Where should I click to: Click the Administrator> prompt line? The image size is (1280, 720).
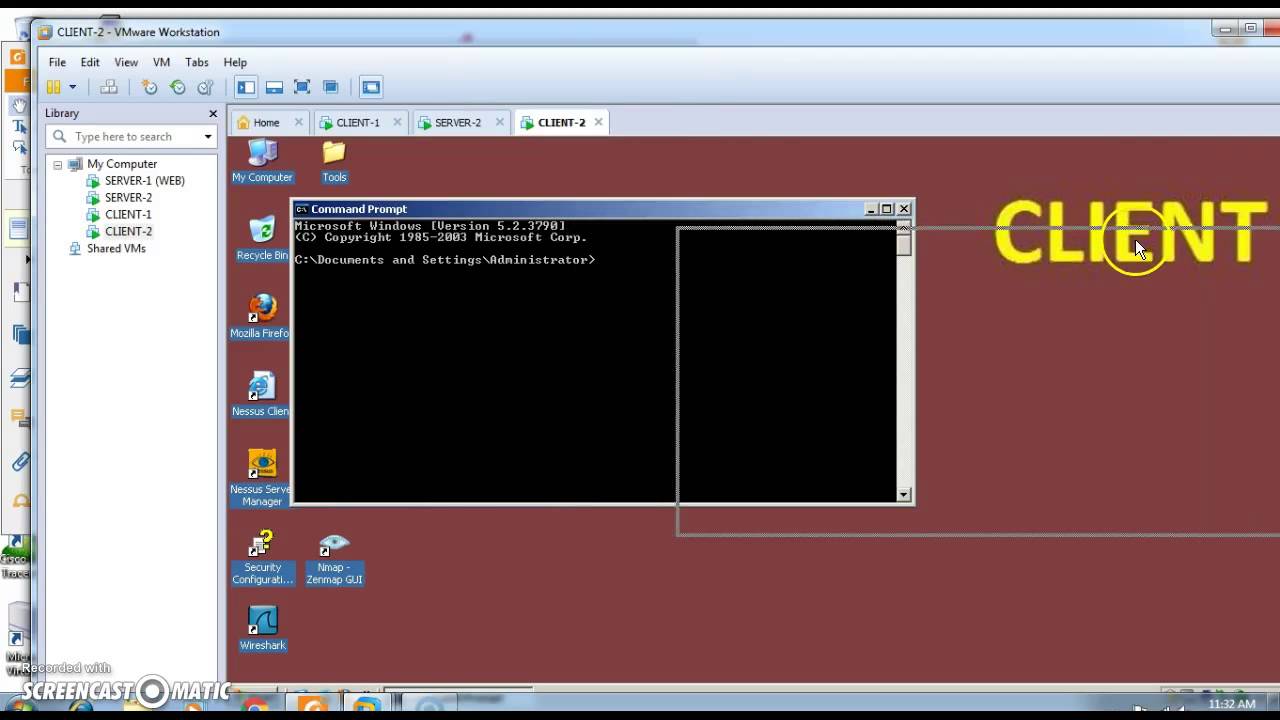click(445, 260)
